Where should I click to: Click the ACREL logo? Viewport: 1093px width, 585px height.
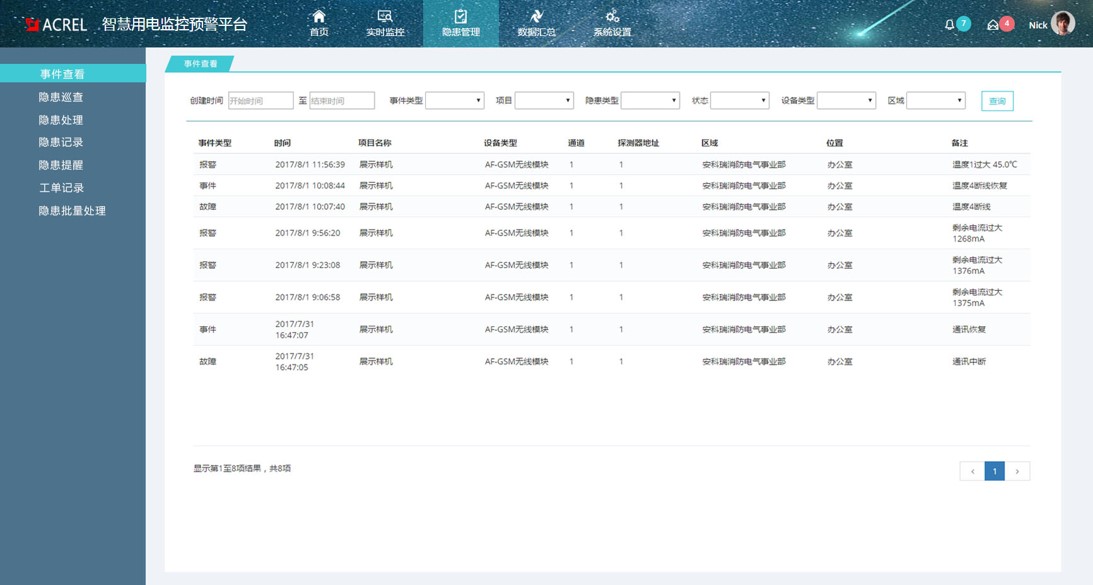pyautogui.click(x=42, y=22)
